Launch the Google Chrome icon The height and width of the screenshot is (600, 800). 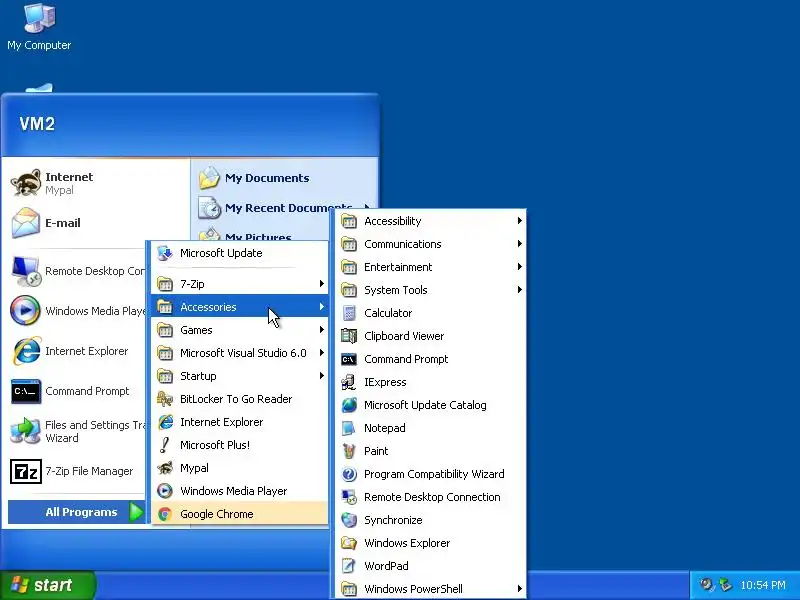[165, 514]
